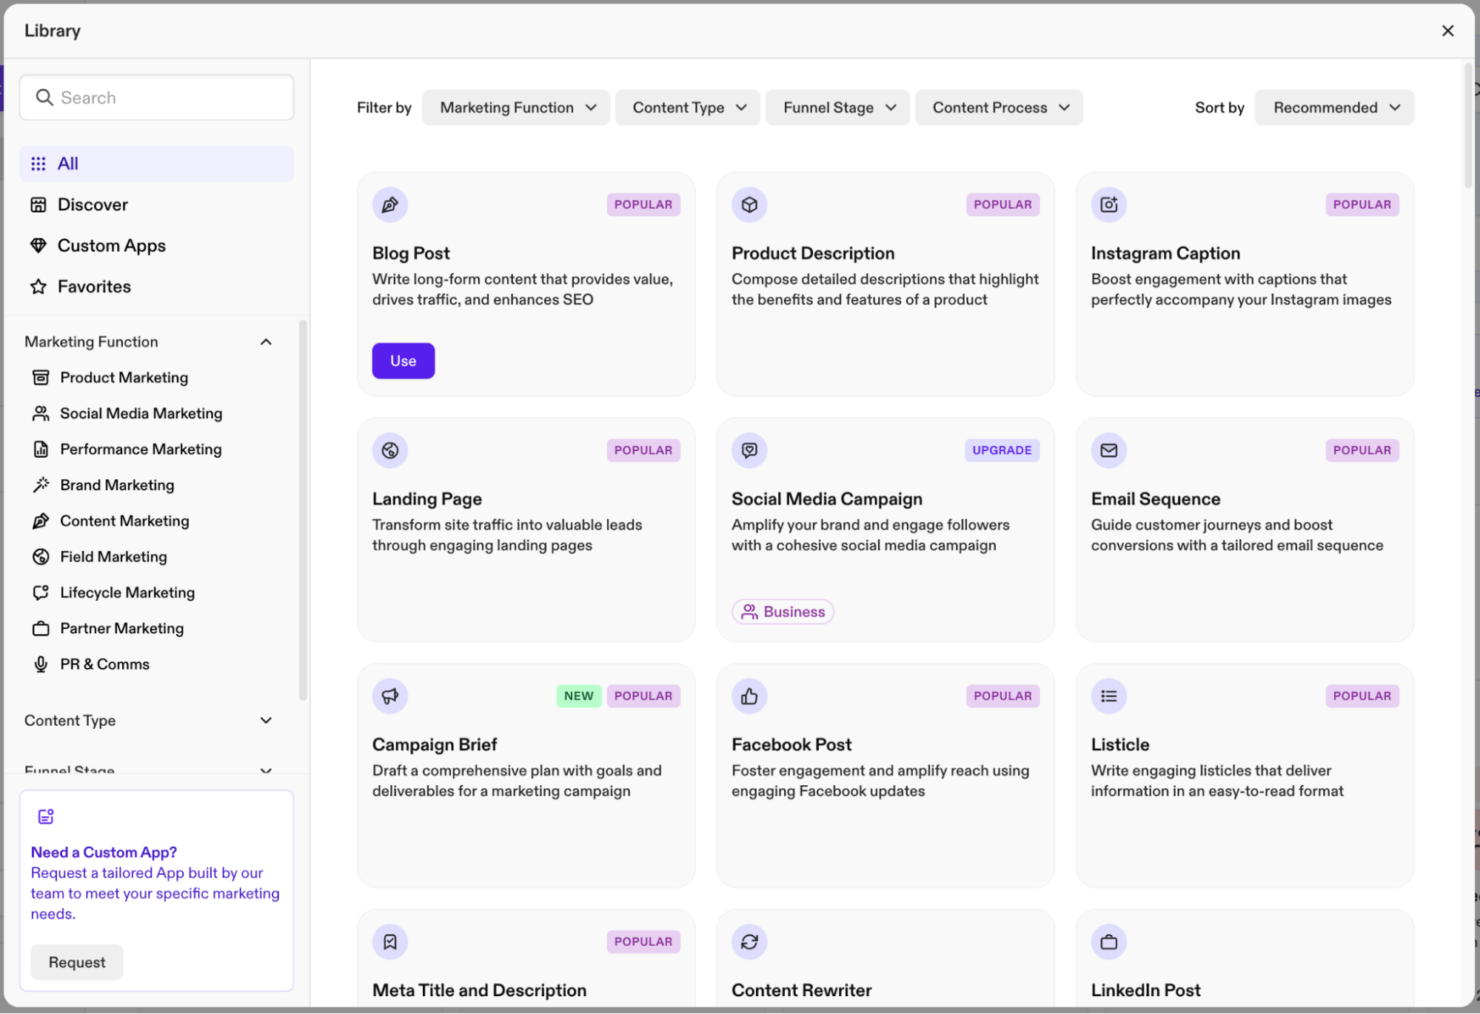Select the Favorites sidebar item

pyautogui.click(x=94, y=286)
